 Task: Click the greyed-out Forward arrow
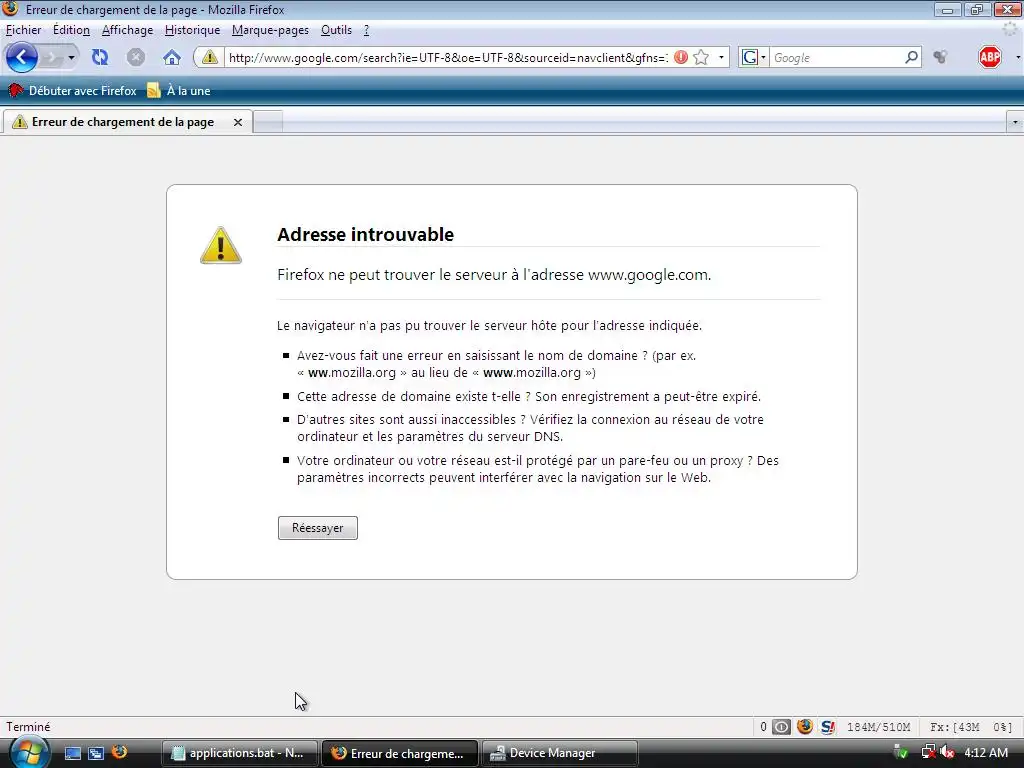point(52,58)
